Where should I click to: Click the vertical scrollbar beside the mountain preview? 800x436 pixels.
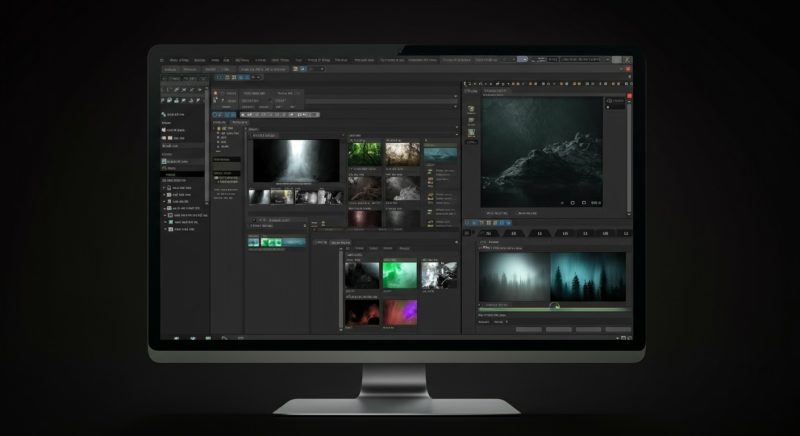[x=629, y=156]
